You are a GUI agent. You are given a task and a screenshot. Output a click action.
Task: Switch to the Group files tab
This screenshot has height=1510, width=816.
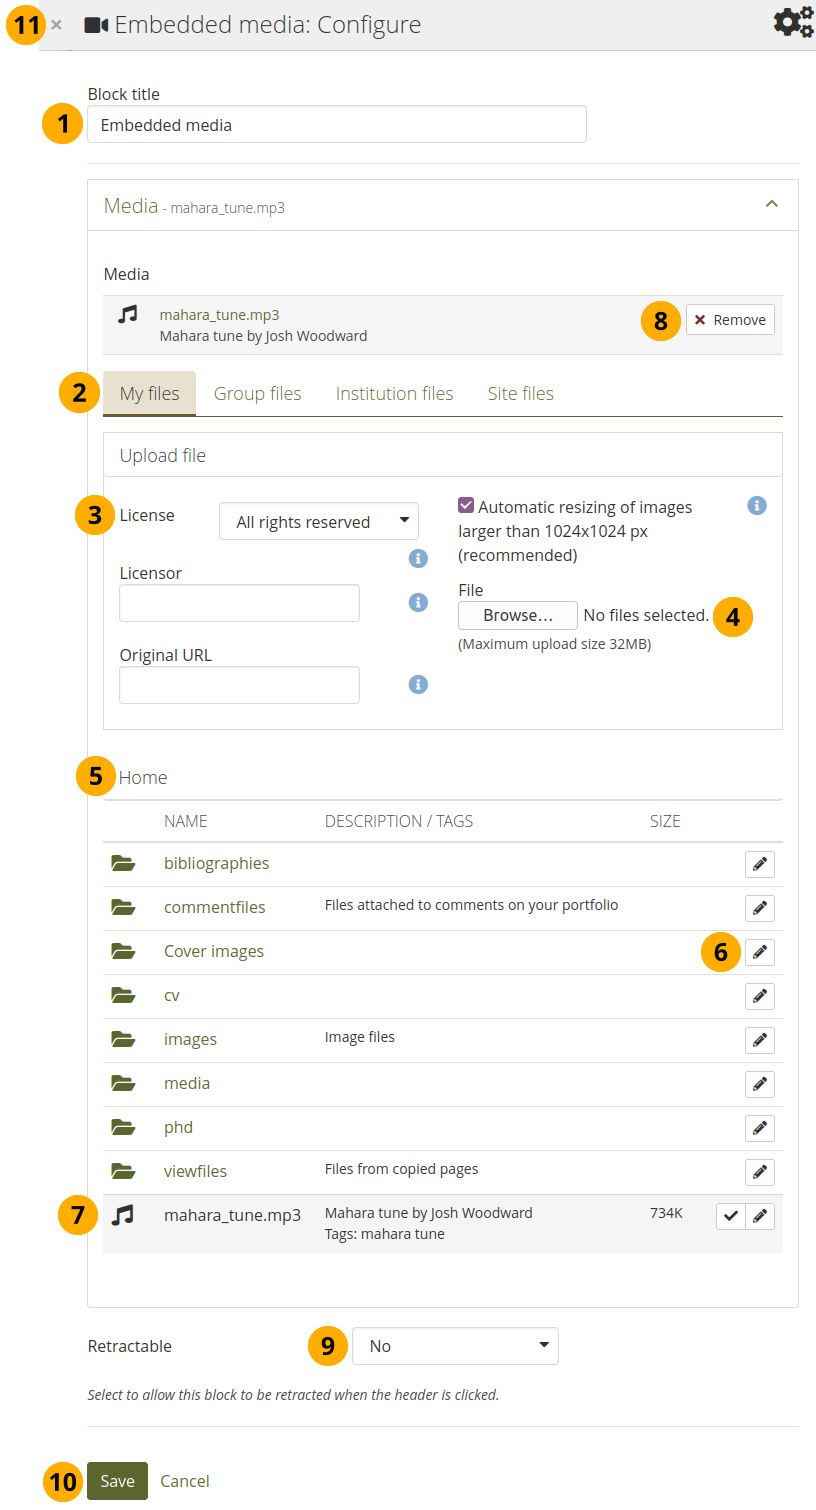[x=257, y=393]
